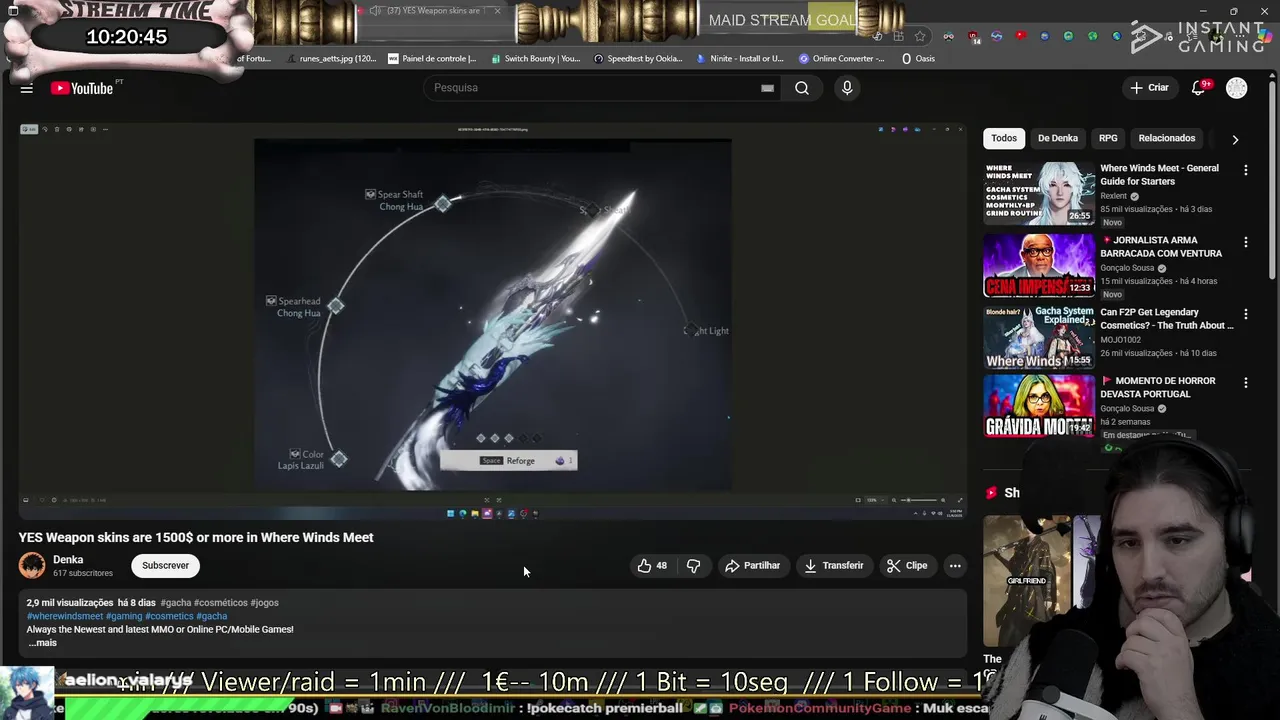Select the Todos filter chip
The height and width of the screenshot is (720, 1280).
1004,138
